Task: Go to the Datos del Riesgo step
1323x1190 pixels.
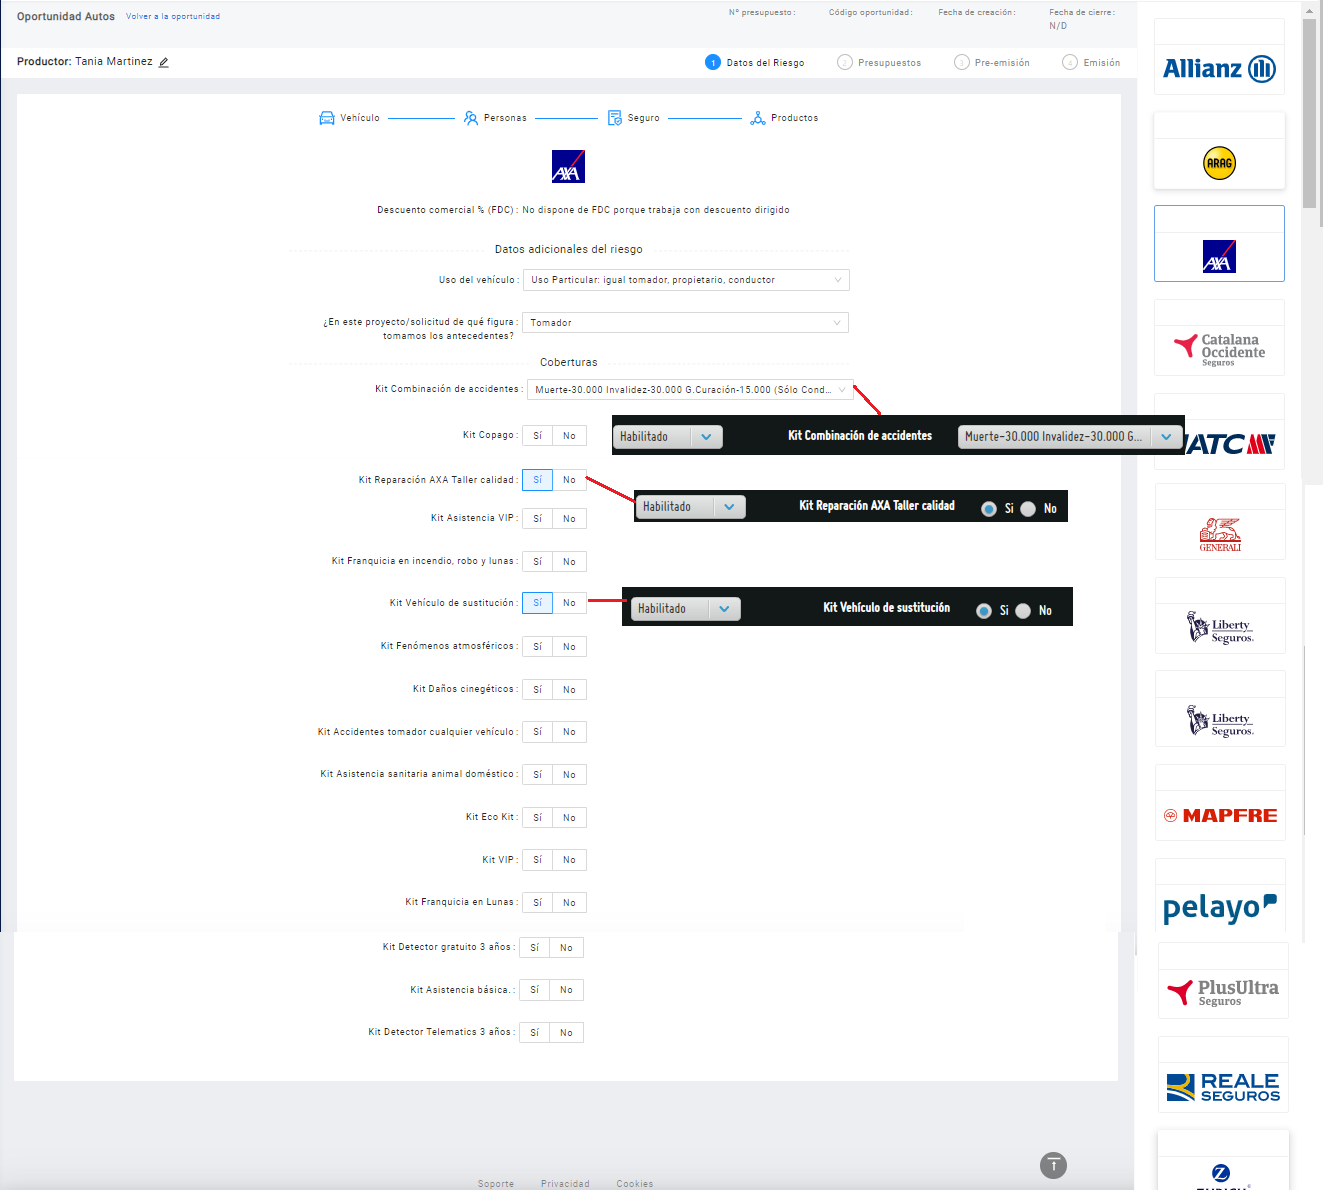Action: click(x=755, y=62)
